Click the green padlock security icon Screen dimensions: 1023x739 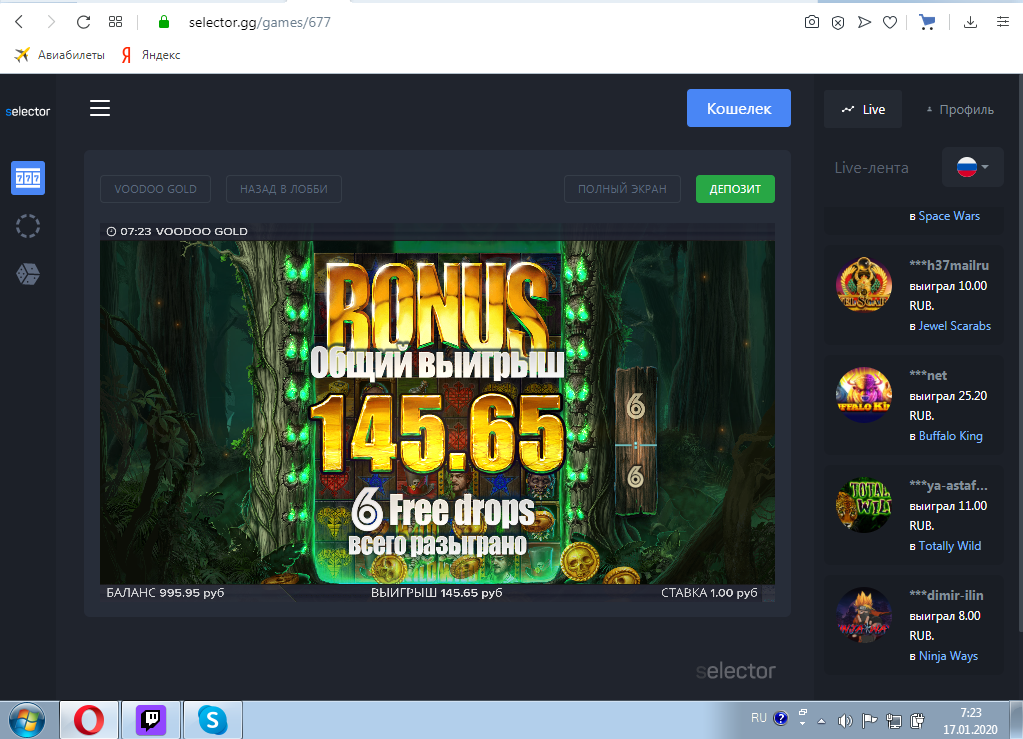click(164, 22)
